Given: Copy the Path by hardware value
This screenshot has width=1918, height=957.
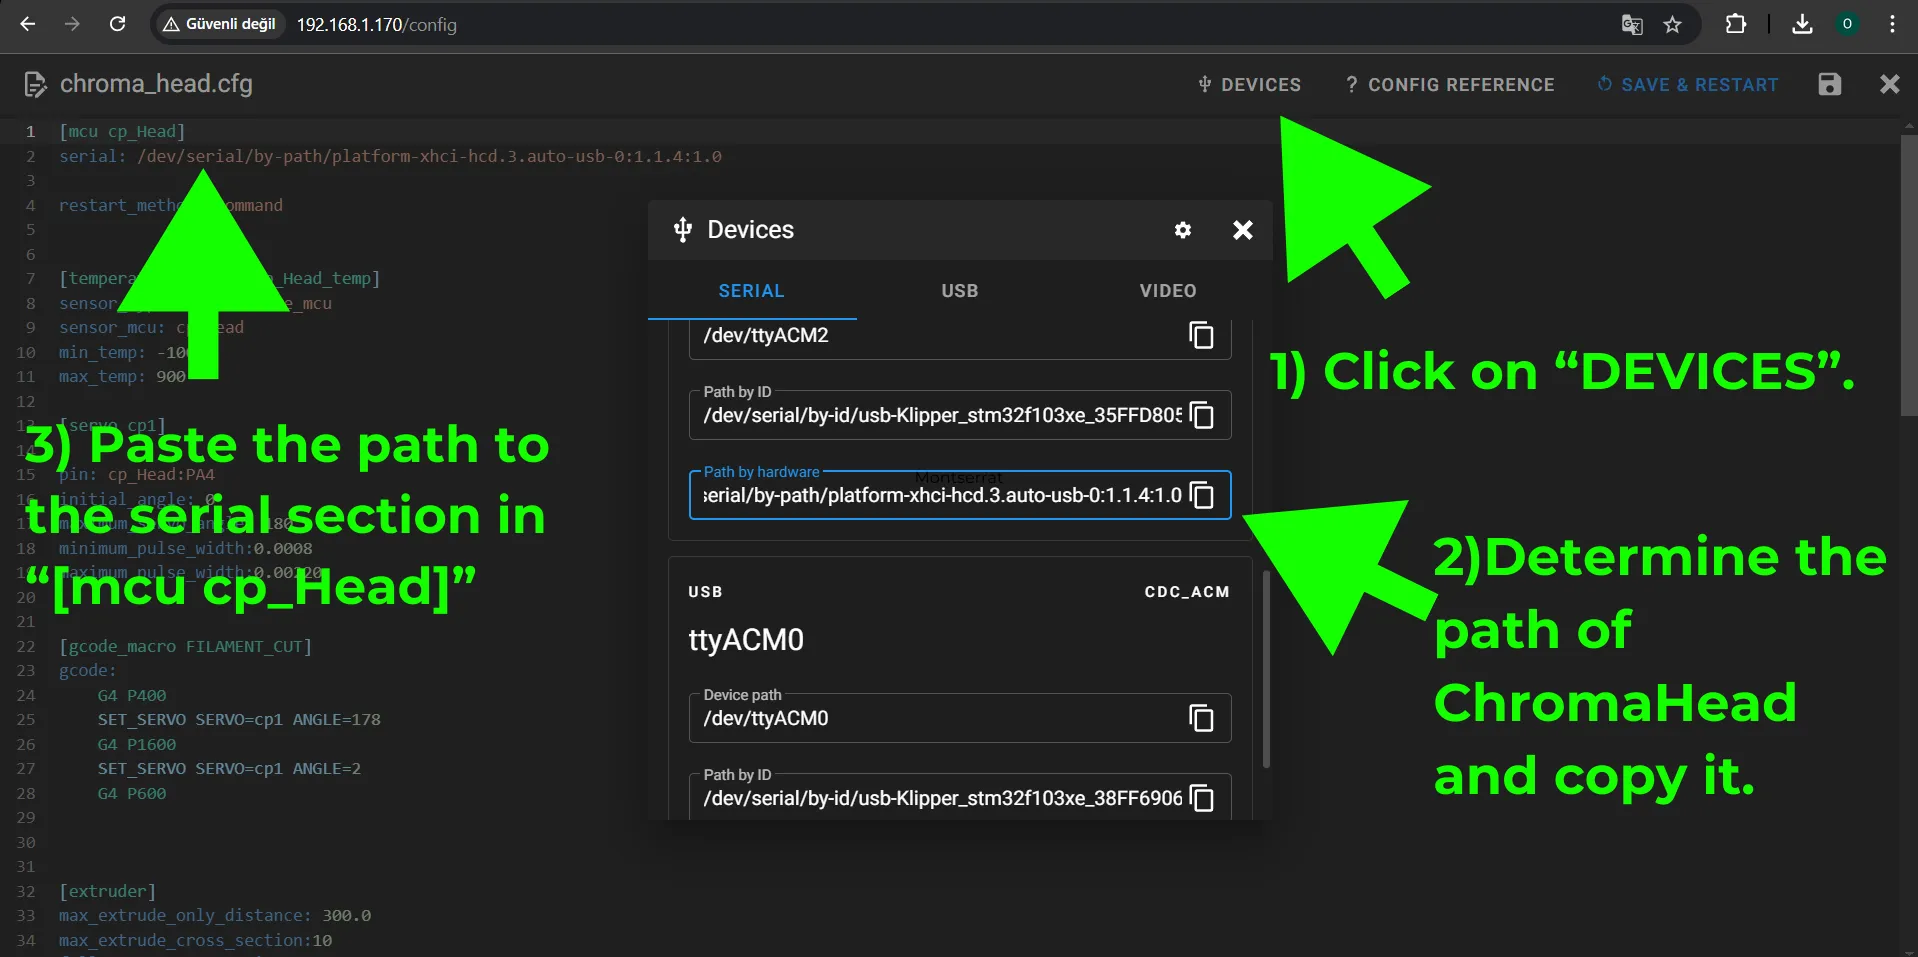Looking at the screenshot, I should point(1201,495).
